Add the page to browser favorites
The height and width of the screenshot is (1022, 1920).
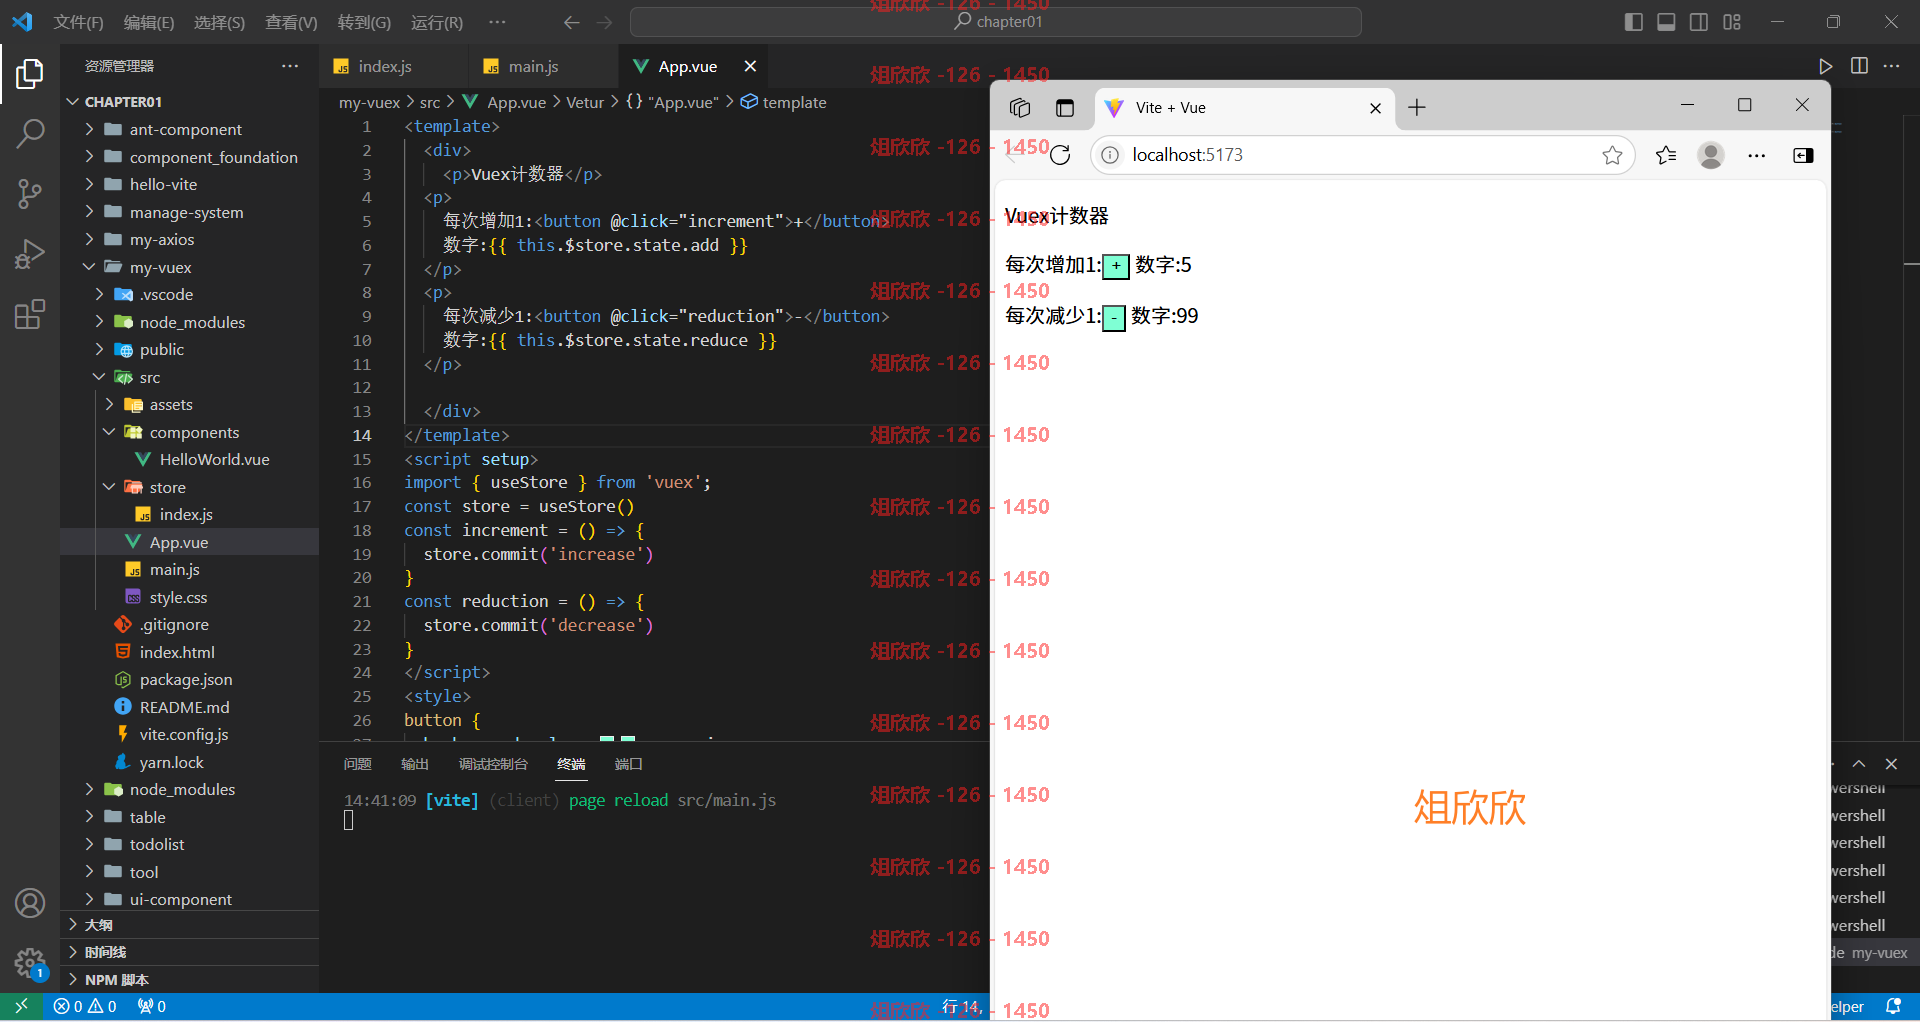pyautogui.click(x=1612, y=155)
